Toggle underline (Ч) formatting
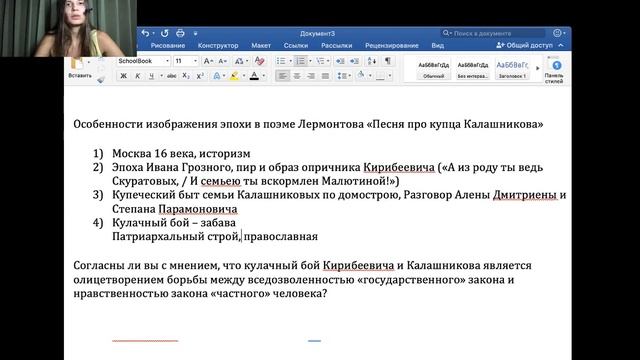 [x=151, y=76]
